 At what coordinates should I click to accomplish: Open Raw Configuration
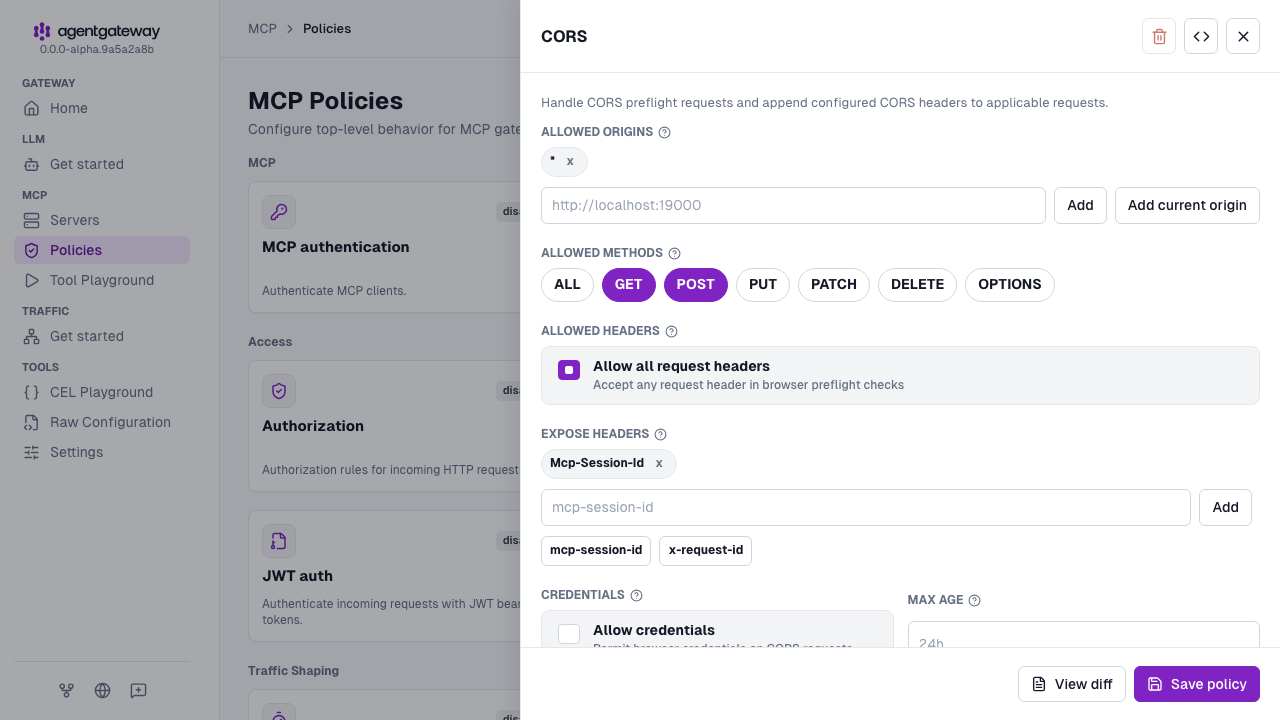coord(102,422)
